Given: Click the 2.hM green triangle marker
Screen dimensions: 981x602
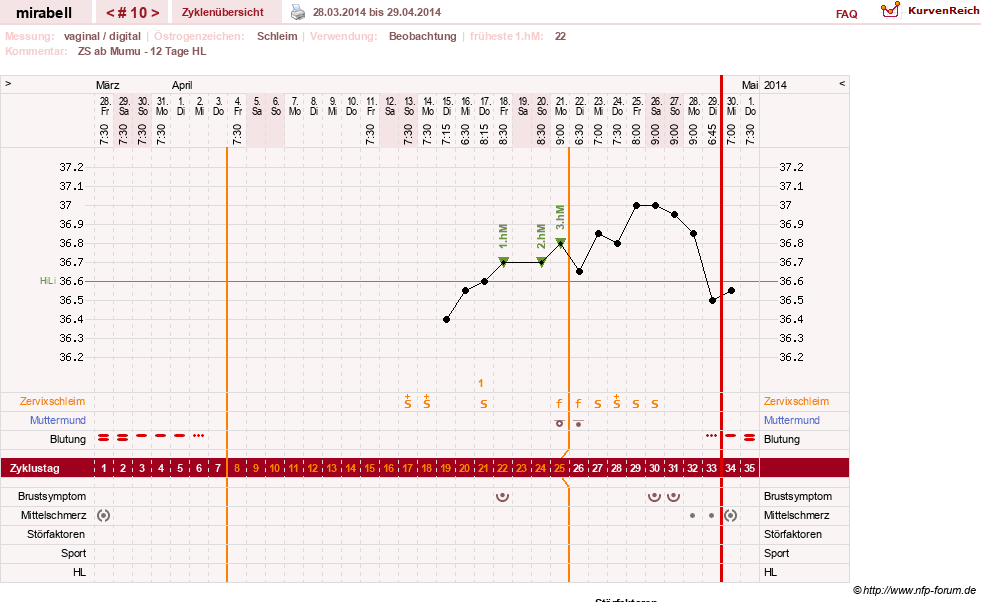Looking at the screenshot, I should pos(542,261).
